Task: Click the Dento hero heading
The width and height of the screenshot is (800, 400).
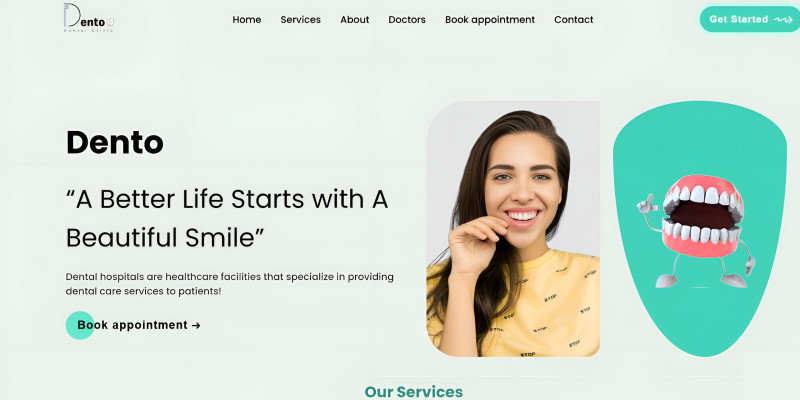Action: coord(115,142)
